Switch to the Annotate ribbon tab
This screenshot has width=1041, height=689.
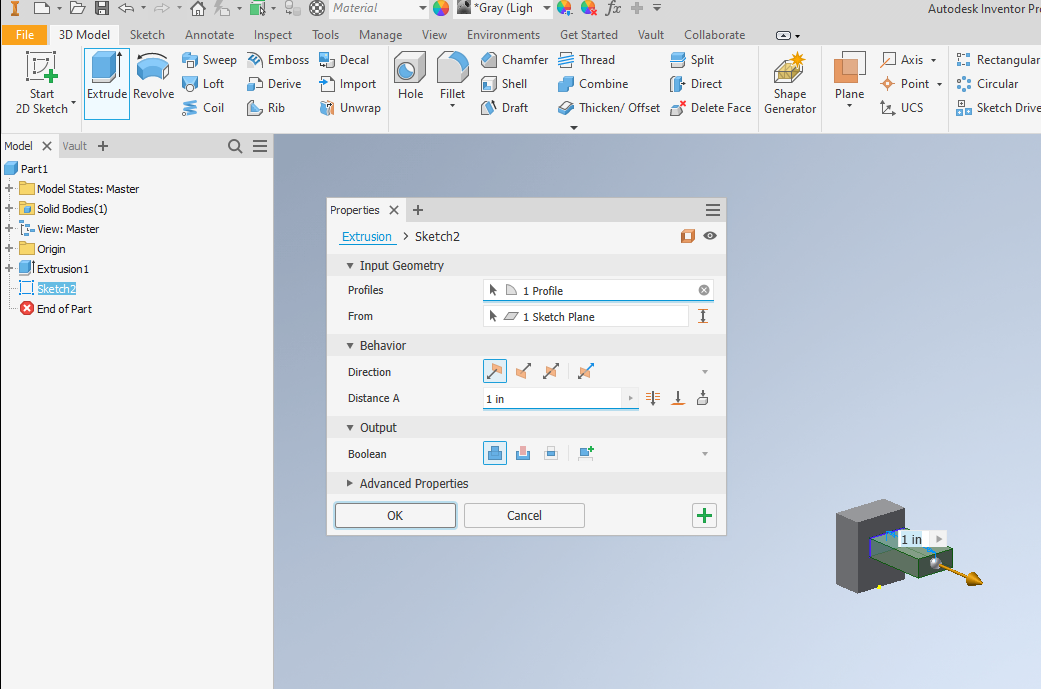(x=209, y=34)
